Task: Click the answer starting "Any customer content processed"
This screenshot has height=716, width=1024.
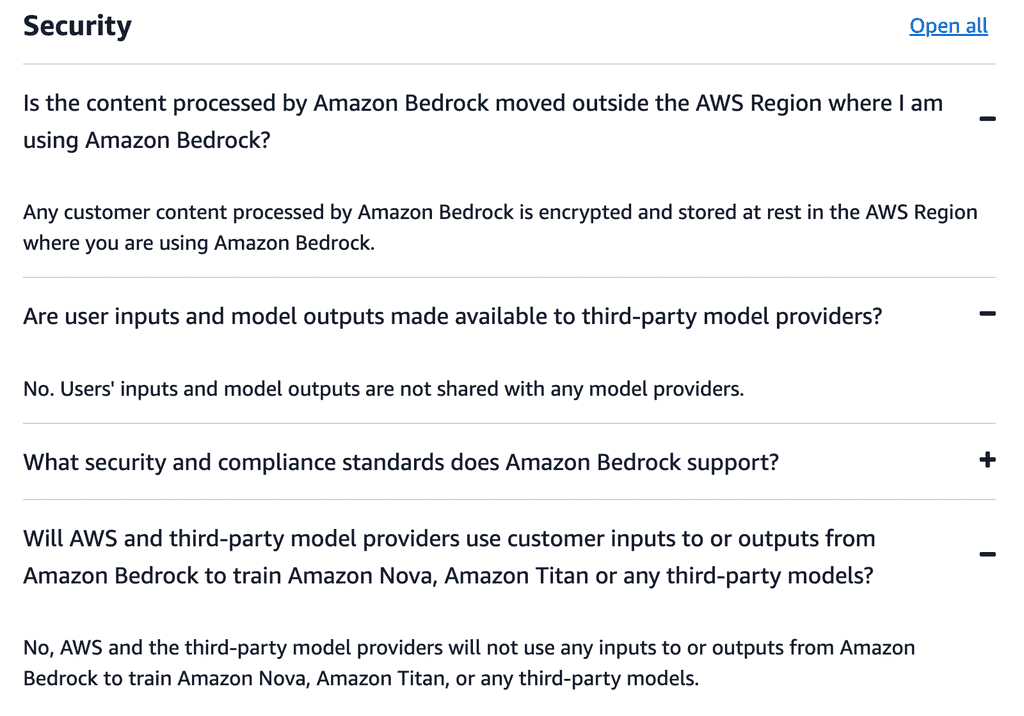Action: (x=500, y=212)
